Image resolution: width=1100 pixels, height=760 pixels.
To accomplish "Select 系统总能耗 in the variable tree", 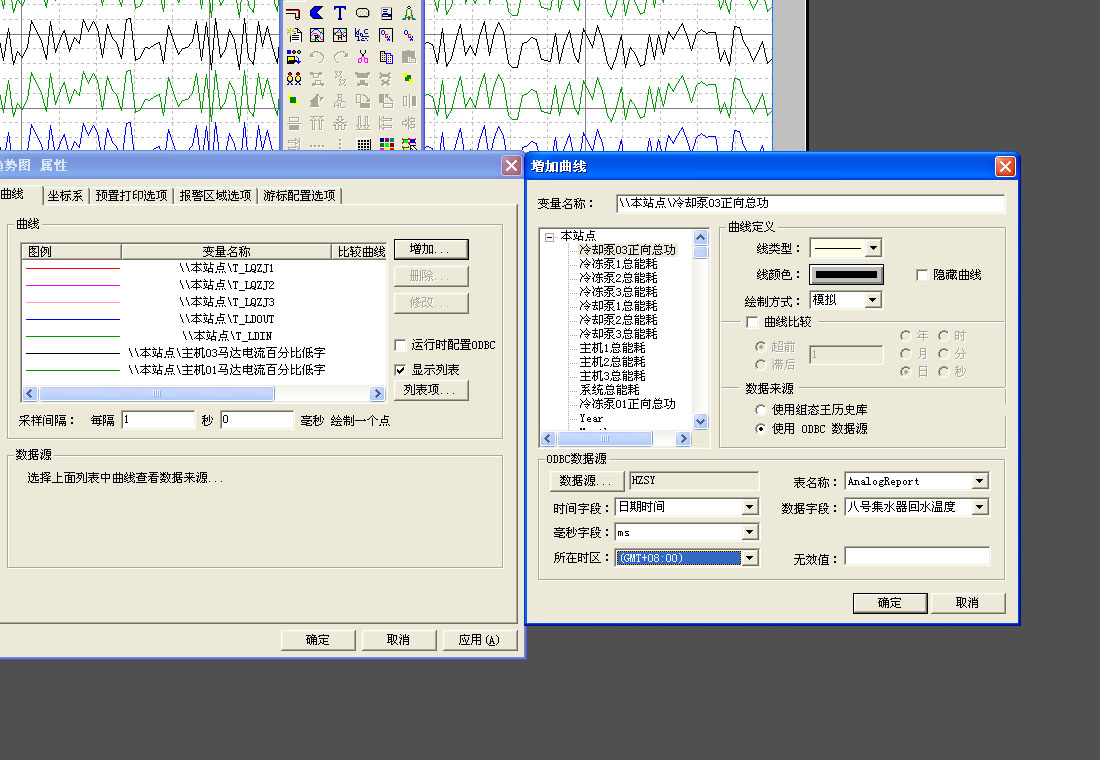I will (609, 390).
